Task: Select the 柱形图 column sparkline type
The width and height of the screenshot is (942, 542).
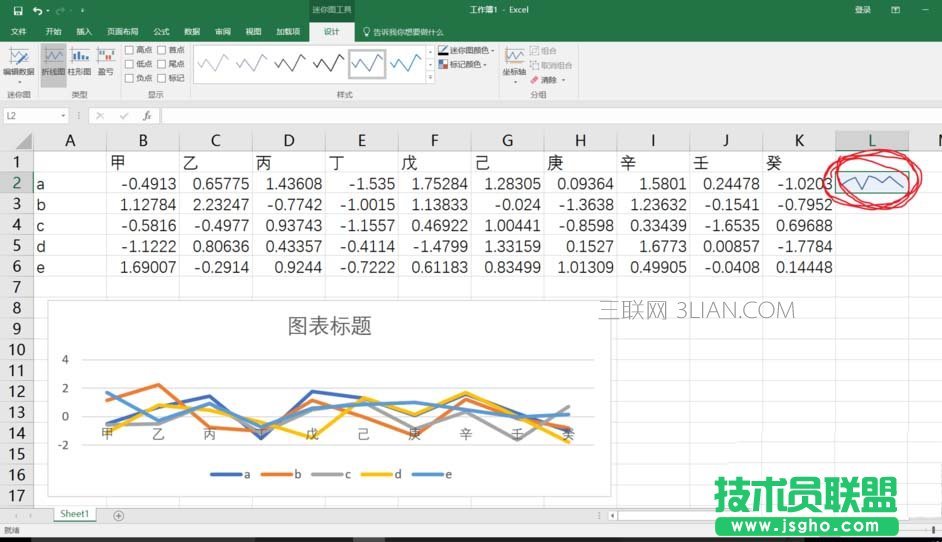Action: (79, 60)
